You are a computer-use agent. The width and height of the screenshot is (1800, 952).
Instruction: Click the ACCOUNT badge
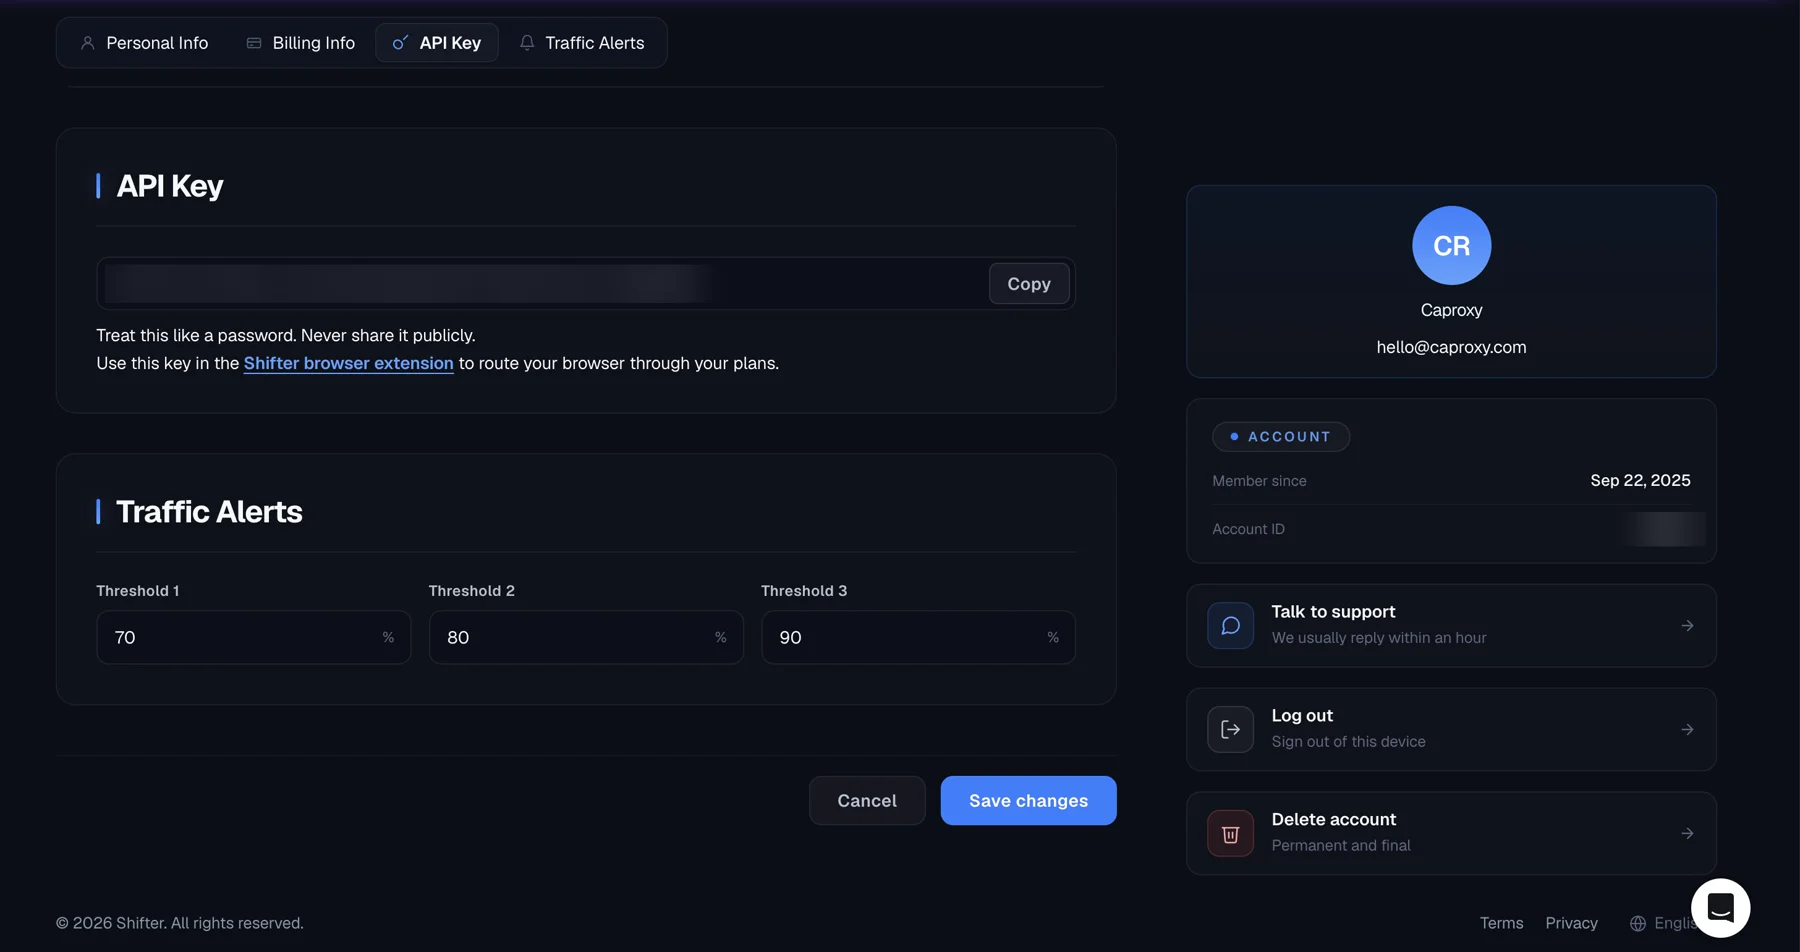click(1281, 437)
